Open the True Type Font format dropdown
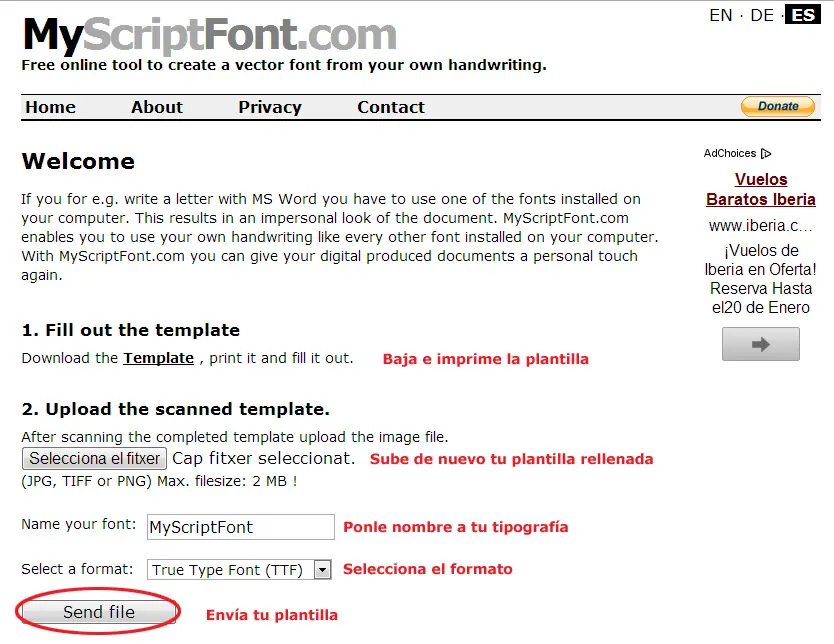Viewport: 834px width, 644px height. [x=239, y=570]
